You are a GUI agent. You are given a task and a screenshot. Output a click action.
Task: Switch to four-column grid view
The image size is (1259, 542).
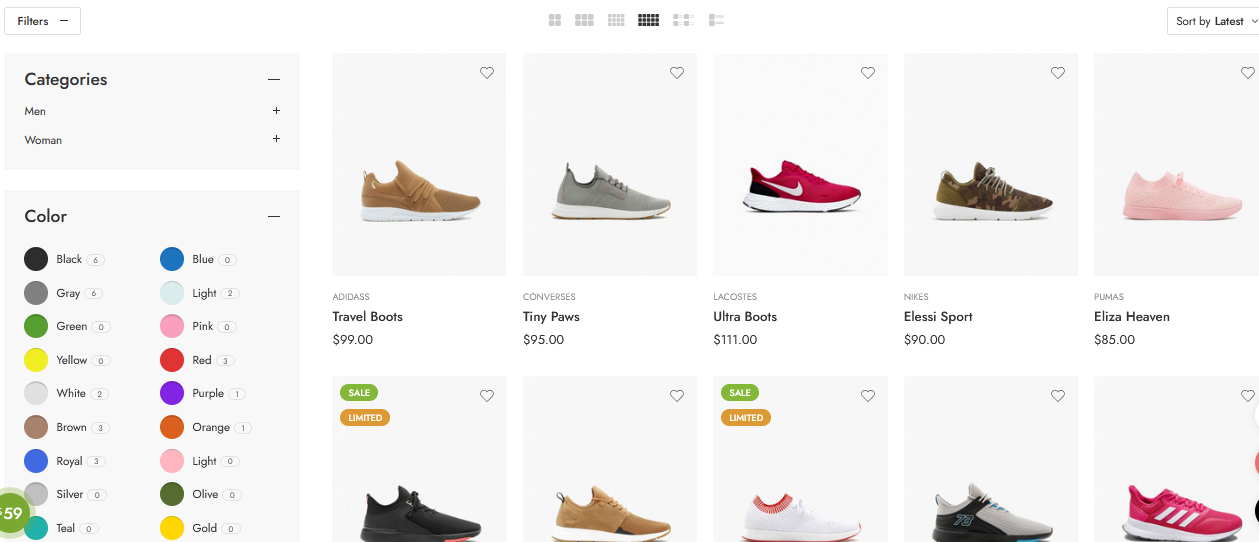pos(616,20)
